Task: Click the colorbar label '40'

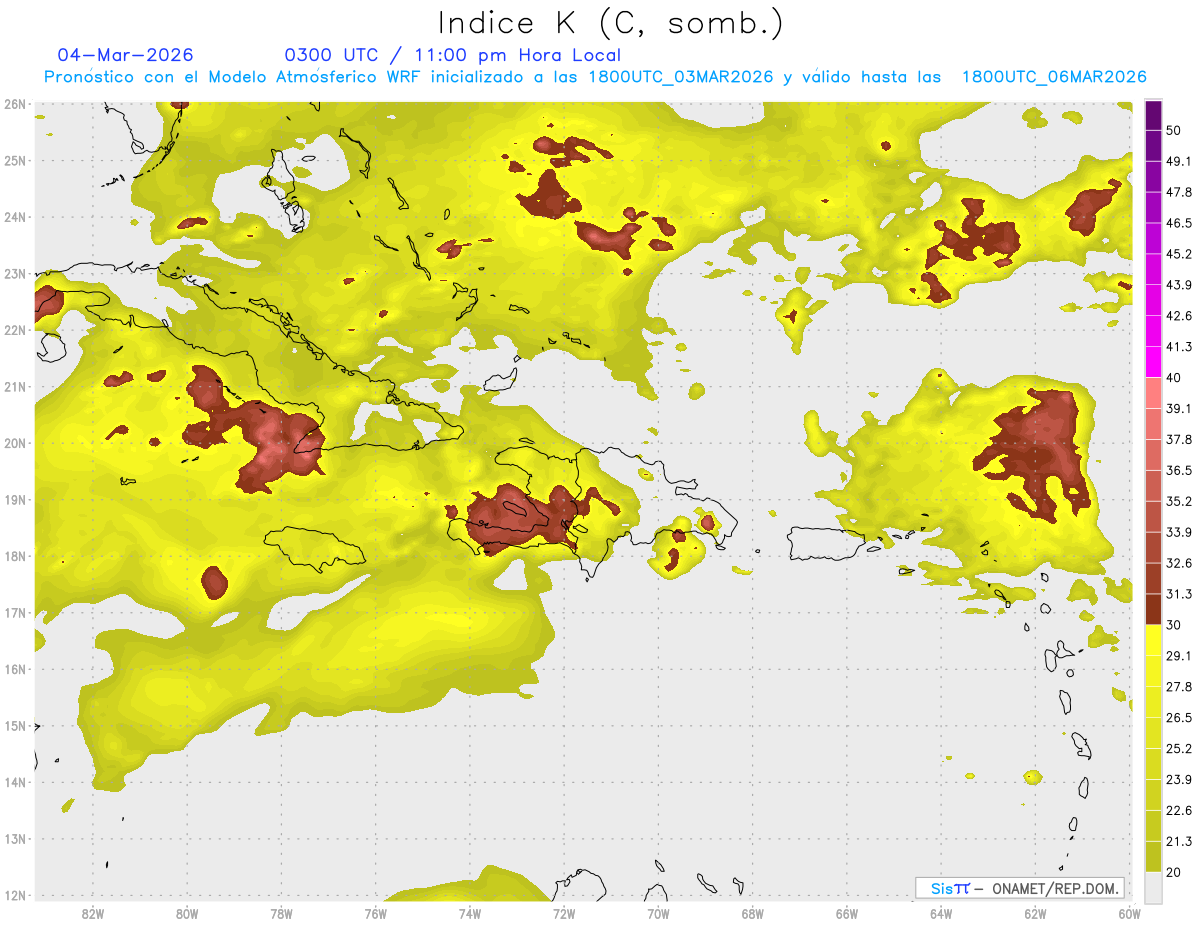Action: pos(1174,378)
